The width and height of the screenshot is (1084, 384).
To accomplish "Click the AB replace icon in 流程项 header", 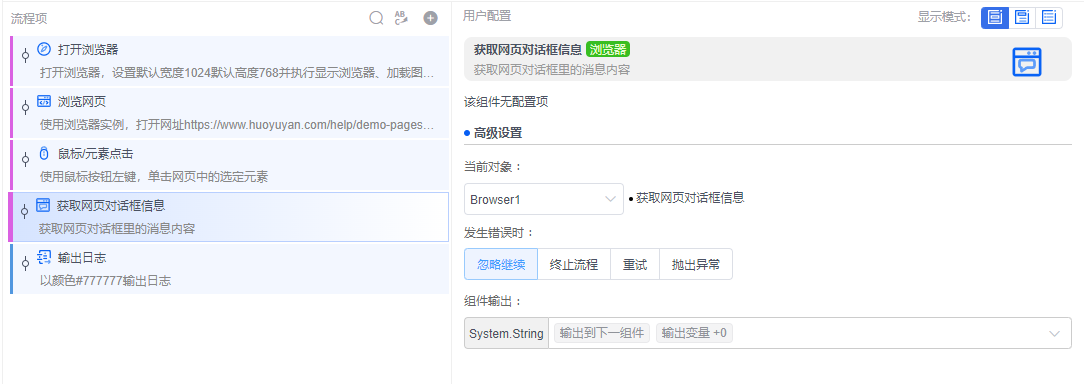I will pyautogui.click(x=402, y=18).
